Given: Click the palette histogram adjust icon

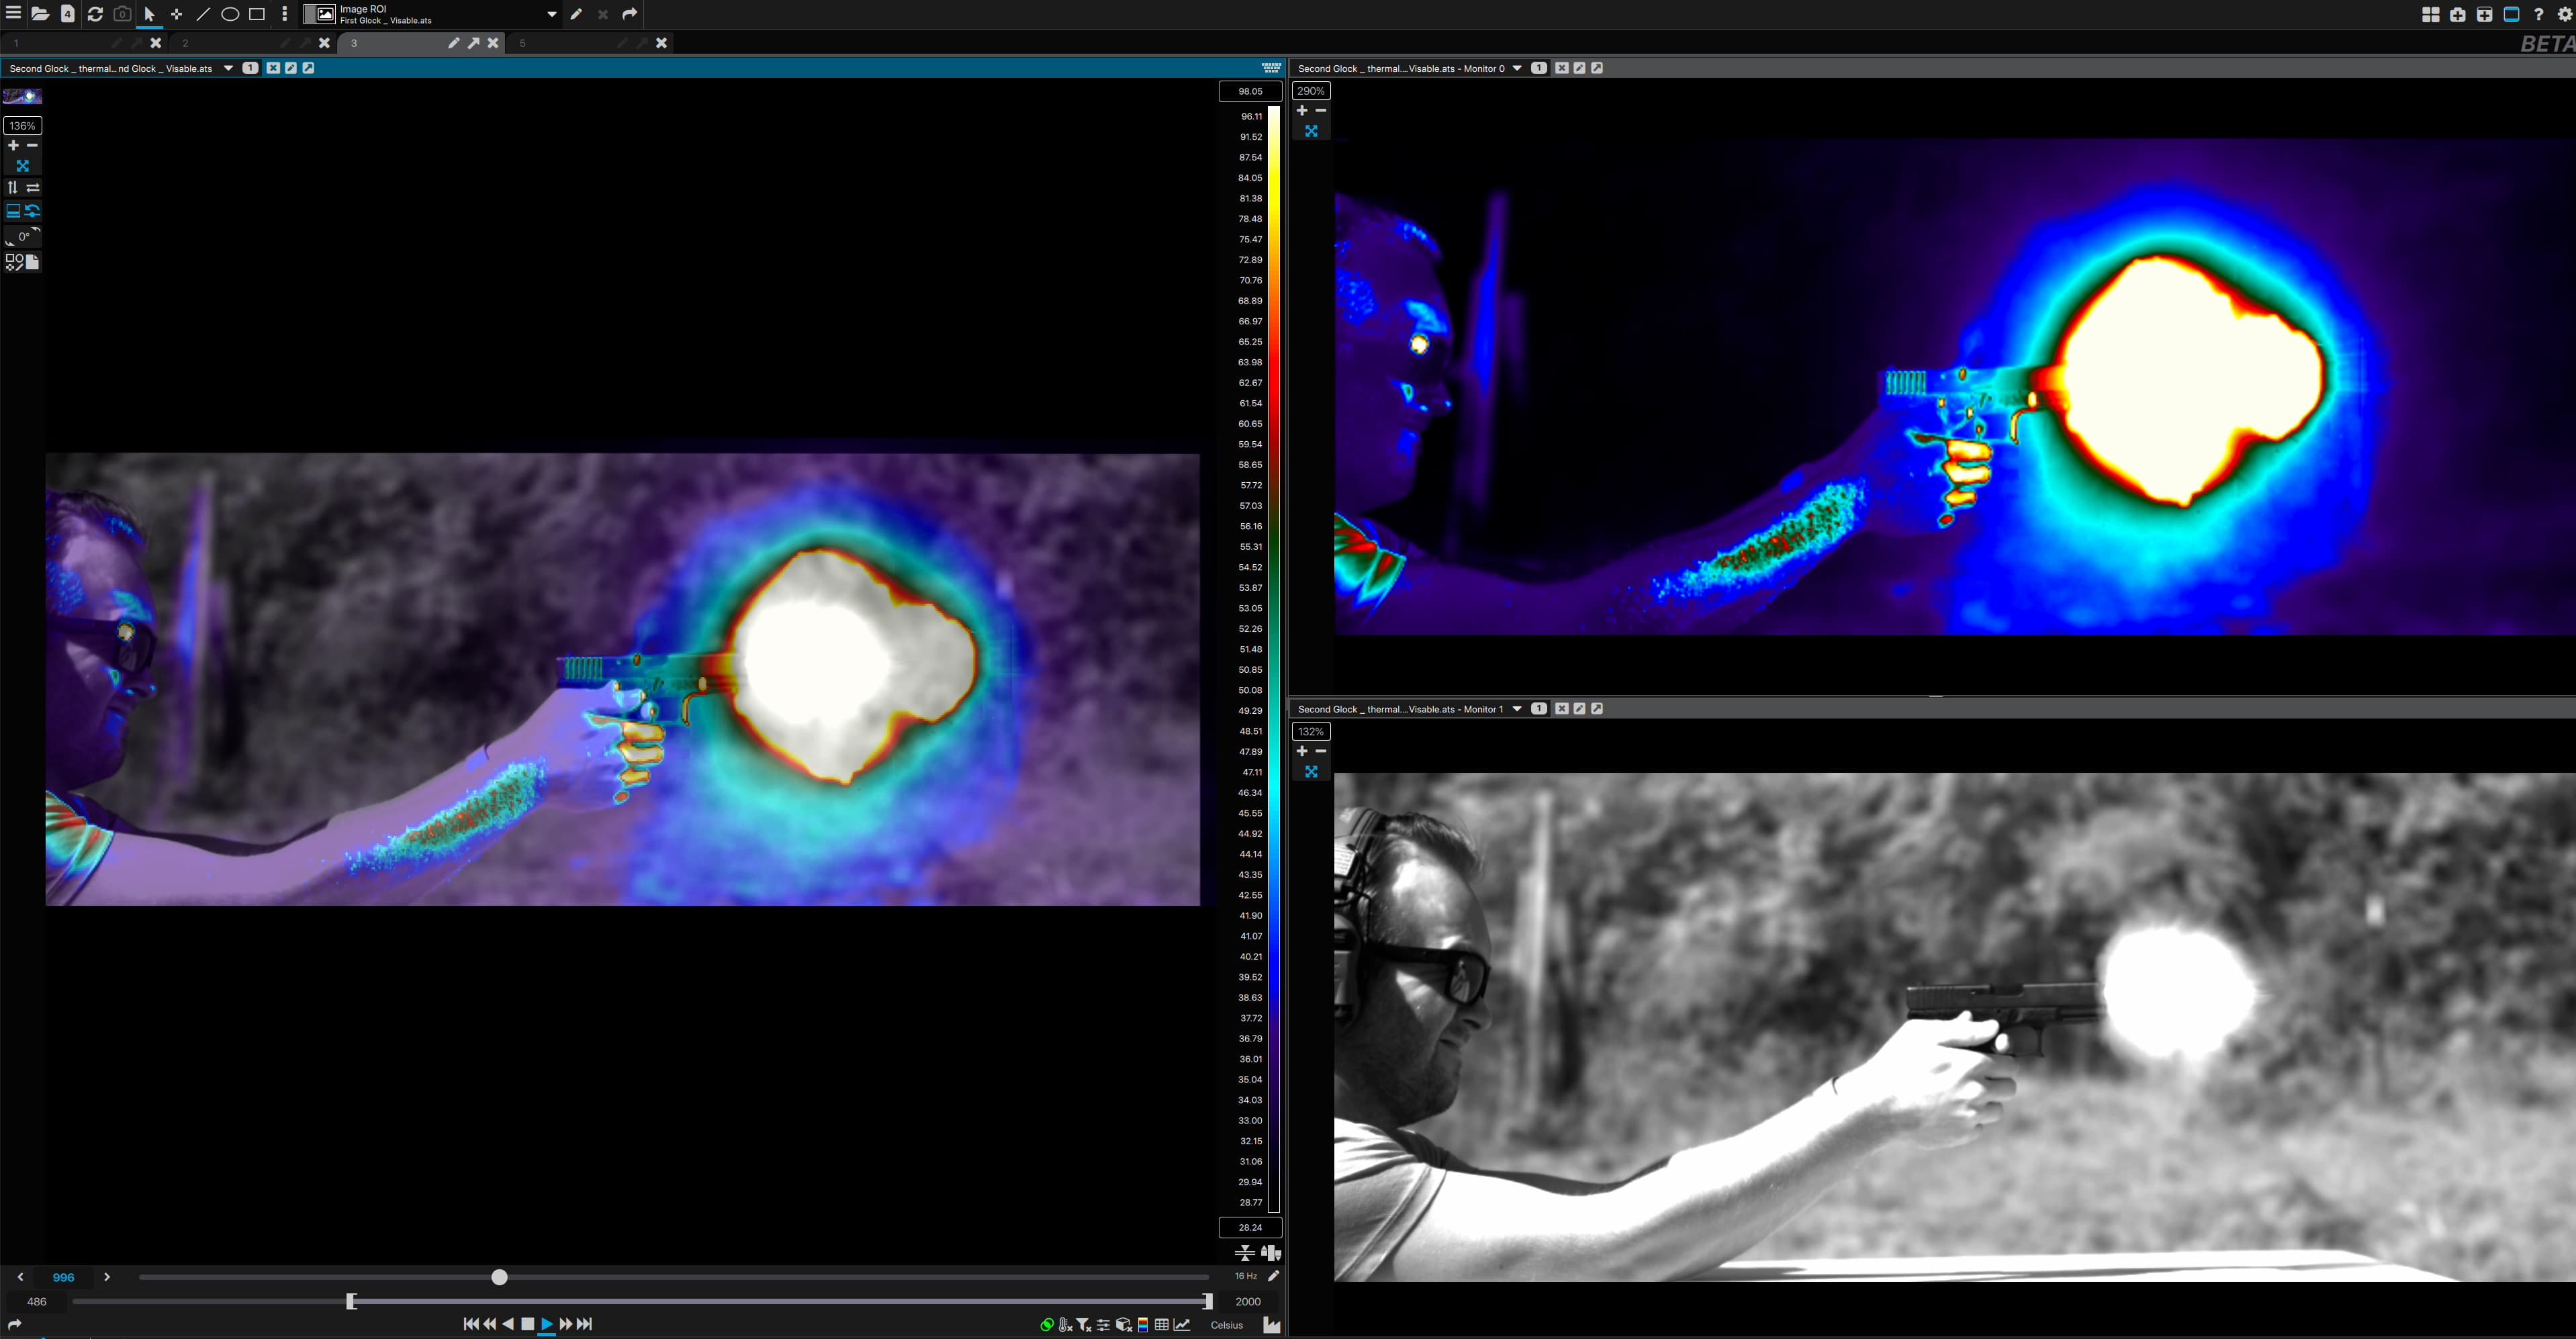Looking at the screenshot, I should click(1271, 1253).
